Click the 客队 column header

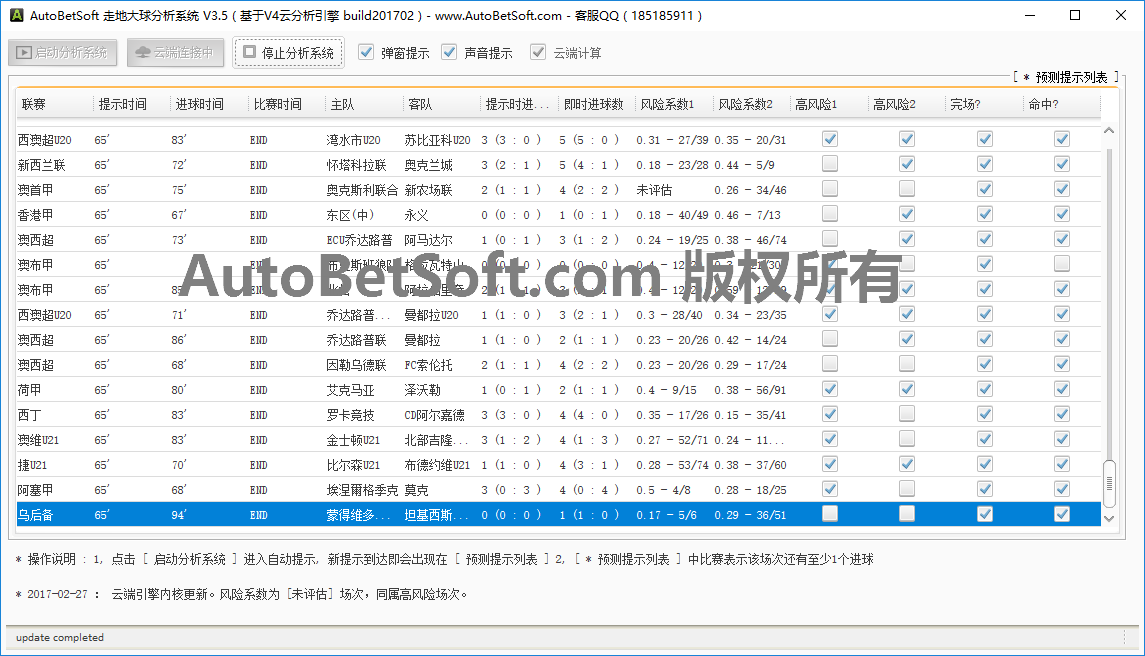coord(441,104)
